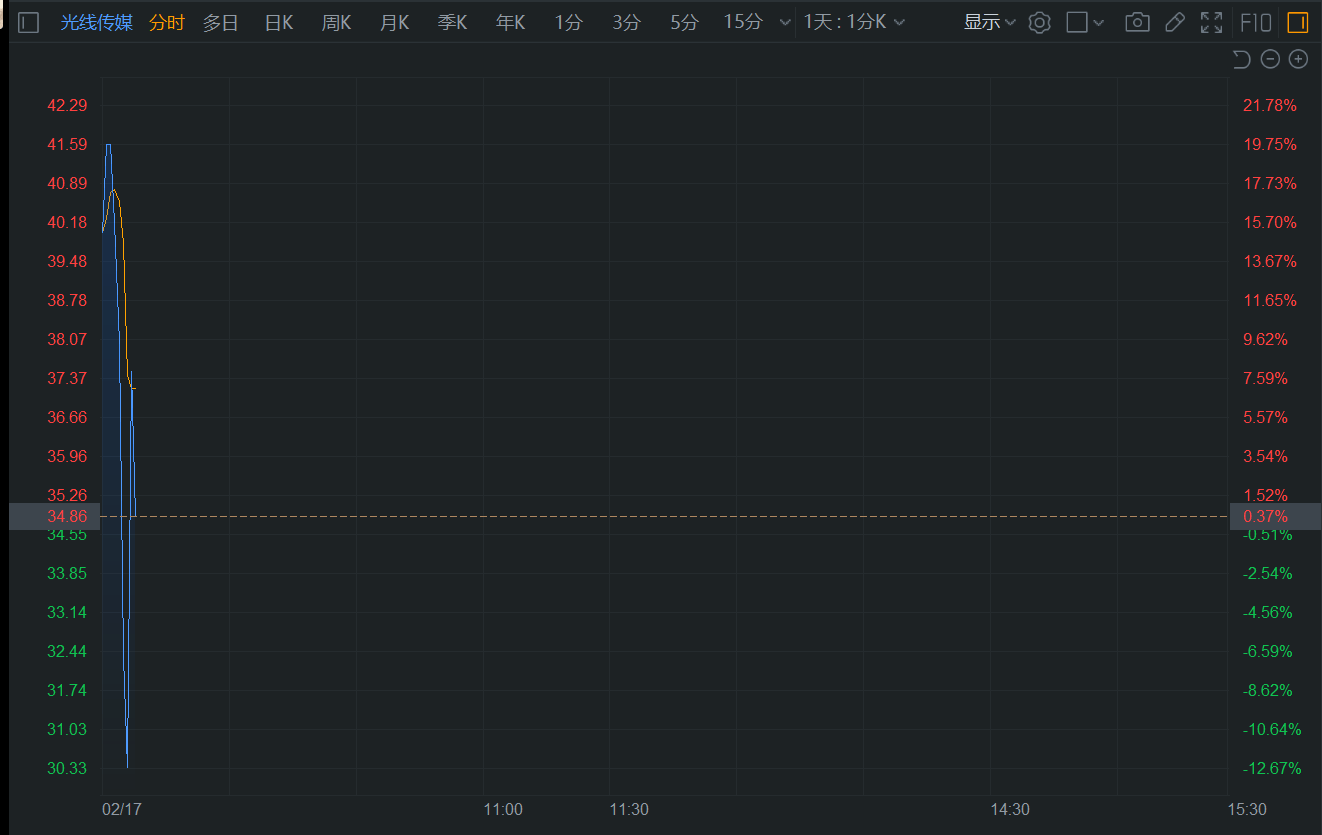The width and height of the screenshot is (1322, 835).
Task: Click the 11:30 time axis label
Action: pyautogui.click(x=629, y=809)
